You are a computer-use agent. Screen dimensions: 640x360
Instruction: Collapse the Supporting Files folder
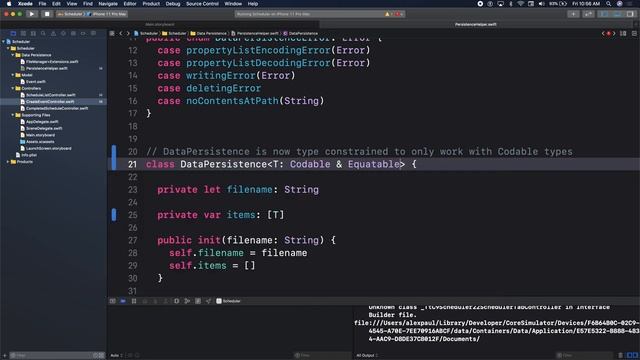(13, 115)
